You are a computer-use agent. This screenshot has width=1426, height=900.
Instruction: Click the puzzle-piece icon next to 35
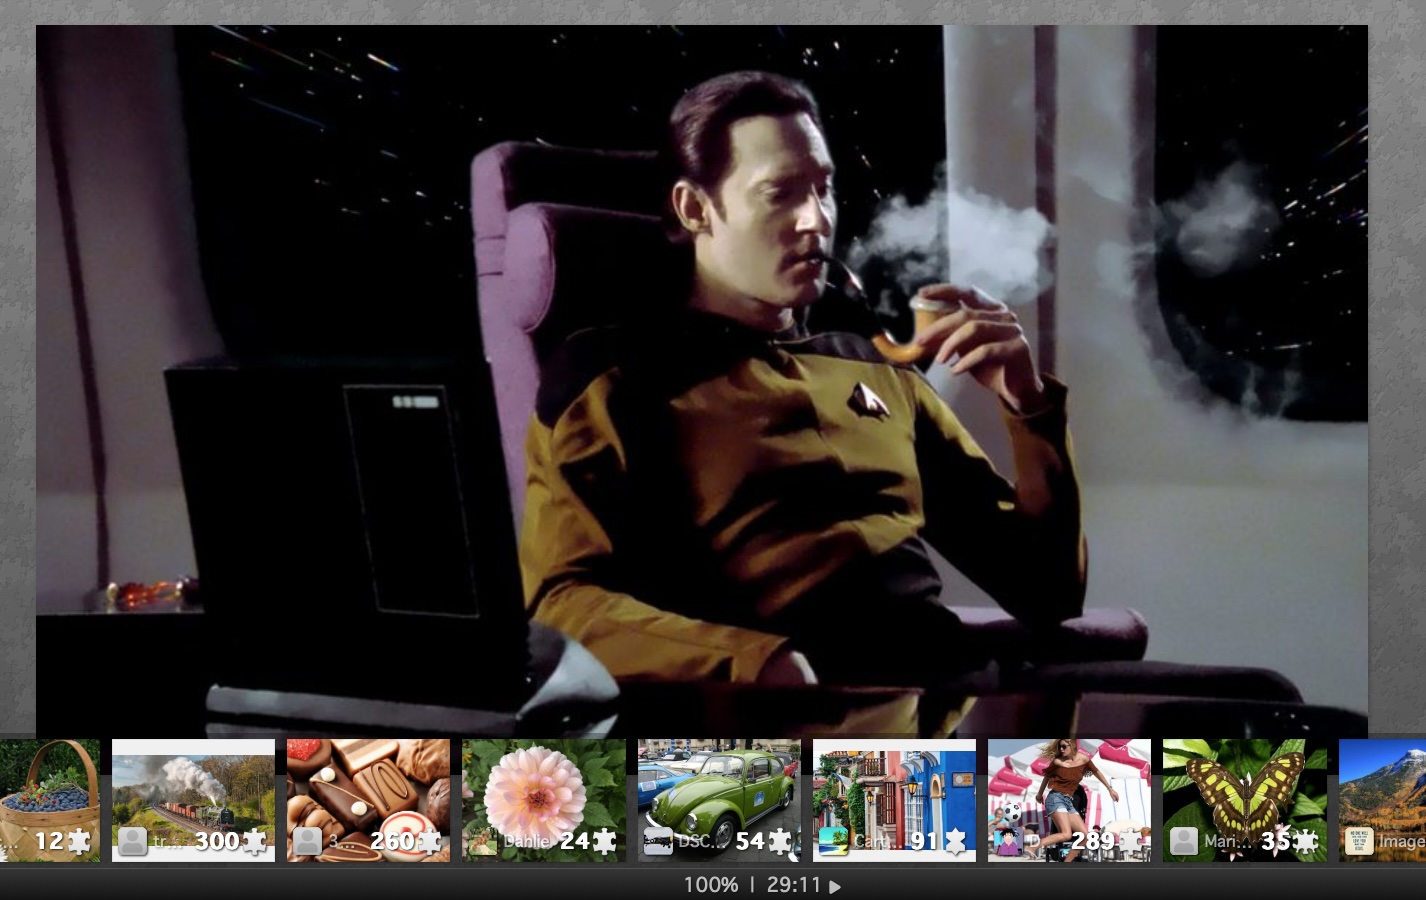tap(1305, 842)
